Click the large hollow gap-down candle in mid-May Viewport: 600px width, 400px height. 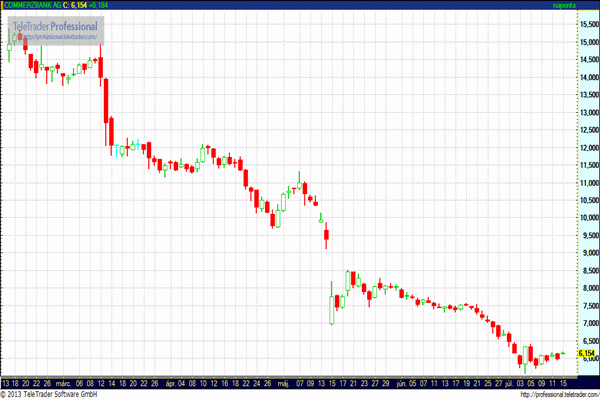coord(333,304)
